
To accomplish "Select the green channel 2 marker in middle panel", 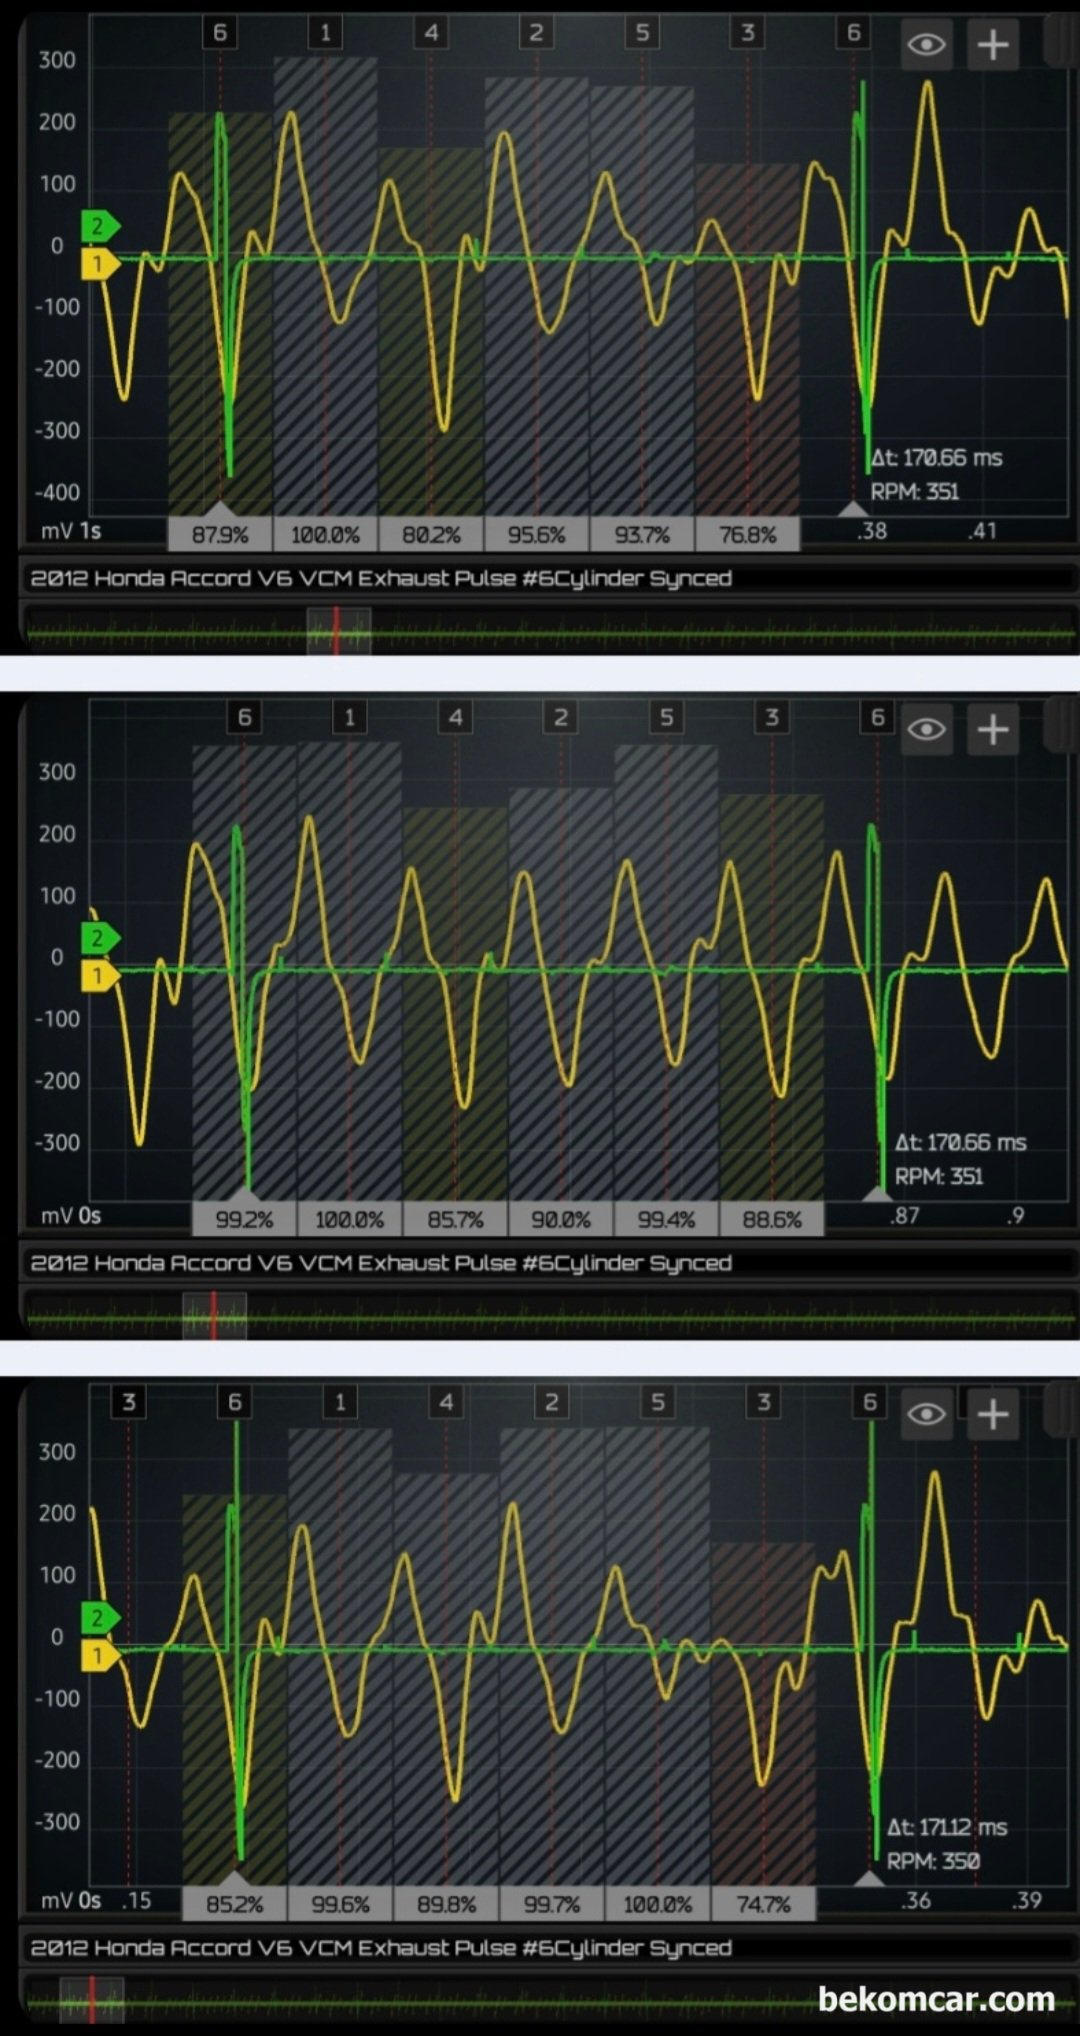I will pos(98,938).
